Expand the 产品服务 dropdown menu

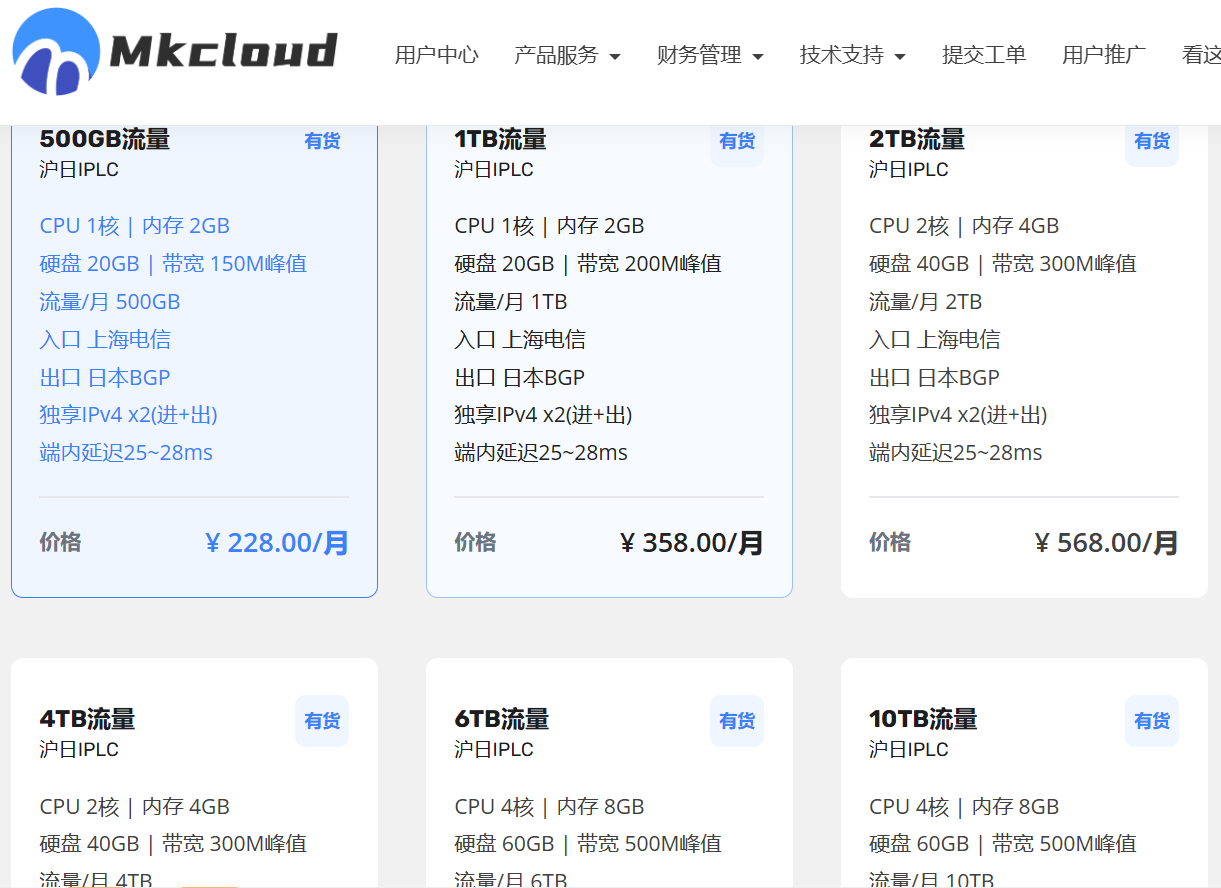point(568,56)
